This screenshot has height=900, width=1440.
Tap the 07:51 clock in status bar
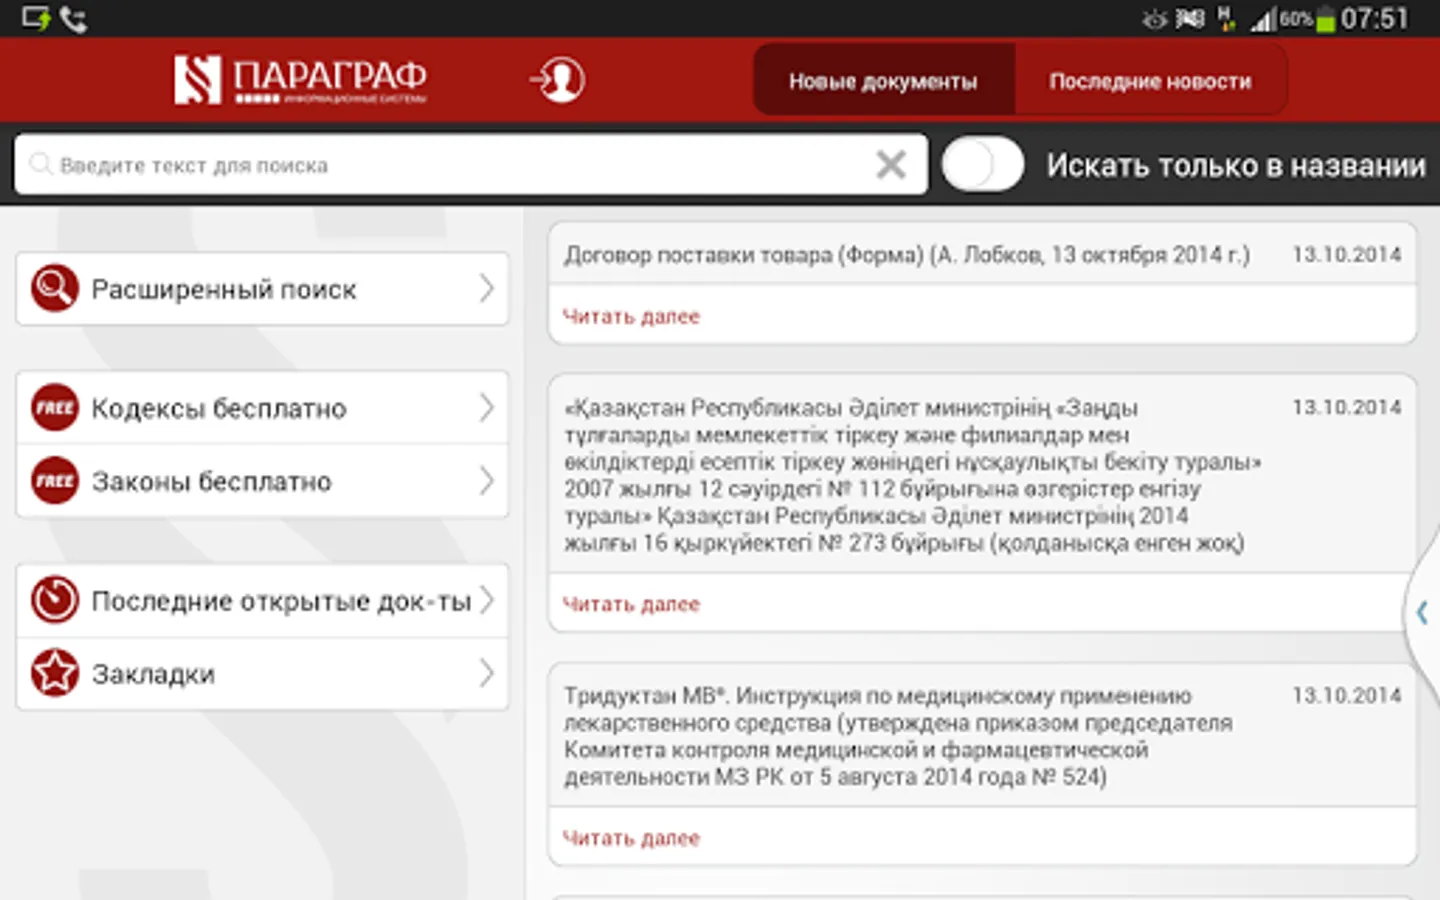[x=1374, y=19]
